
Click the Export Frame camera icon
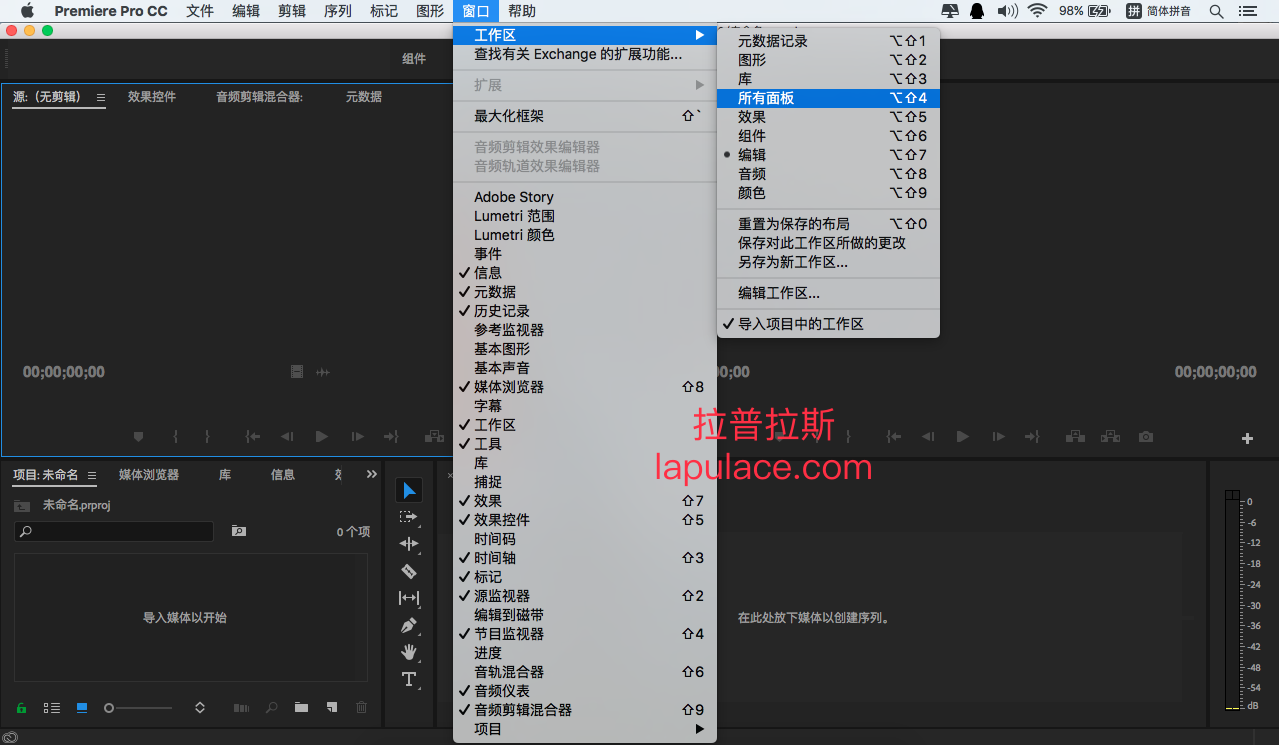1146,437
